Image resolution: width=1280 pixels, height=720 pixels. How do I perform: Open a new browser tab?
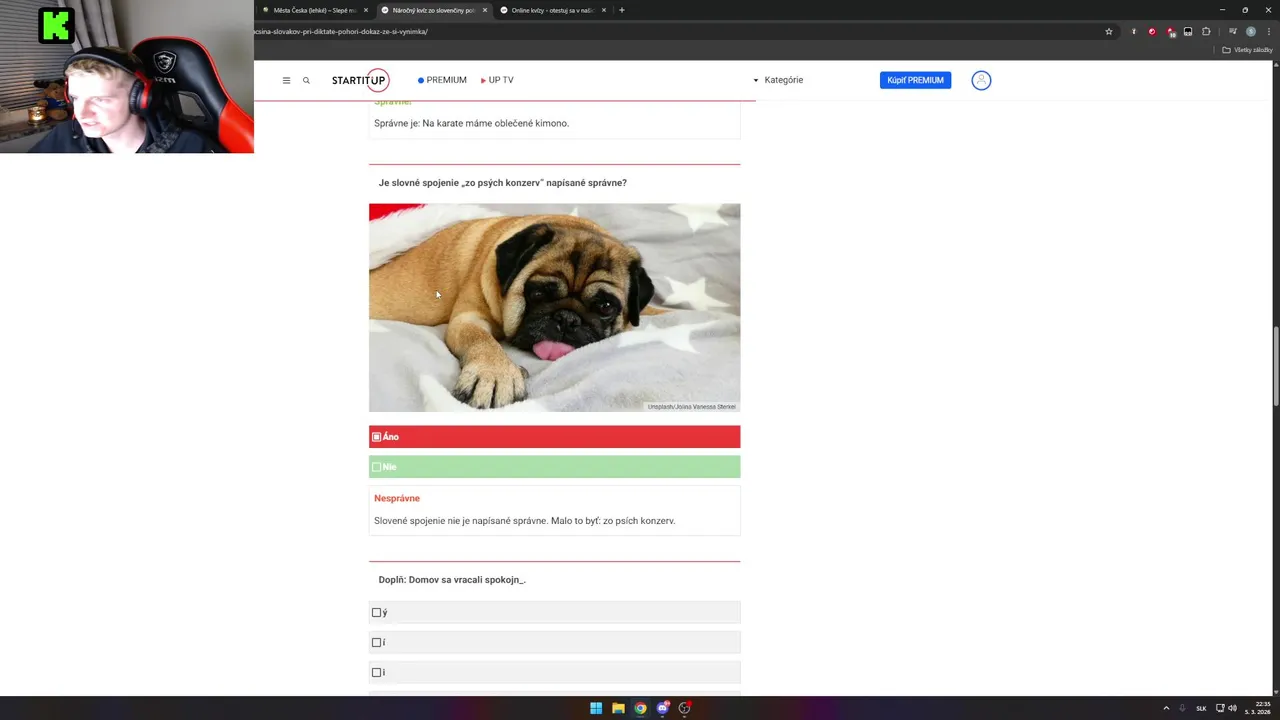pos(622,10)
